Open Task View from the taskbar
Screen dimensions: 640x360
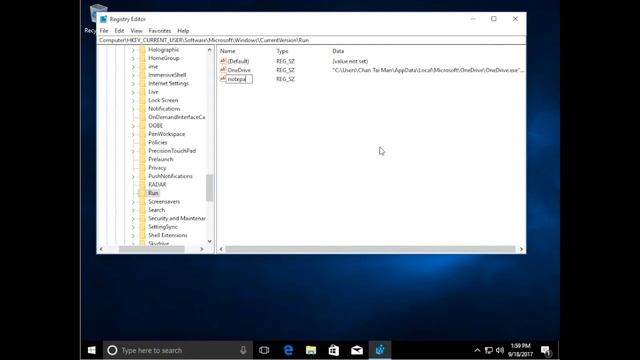point(264,350)
